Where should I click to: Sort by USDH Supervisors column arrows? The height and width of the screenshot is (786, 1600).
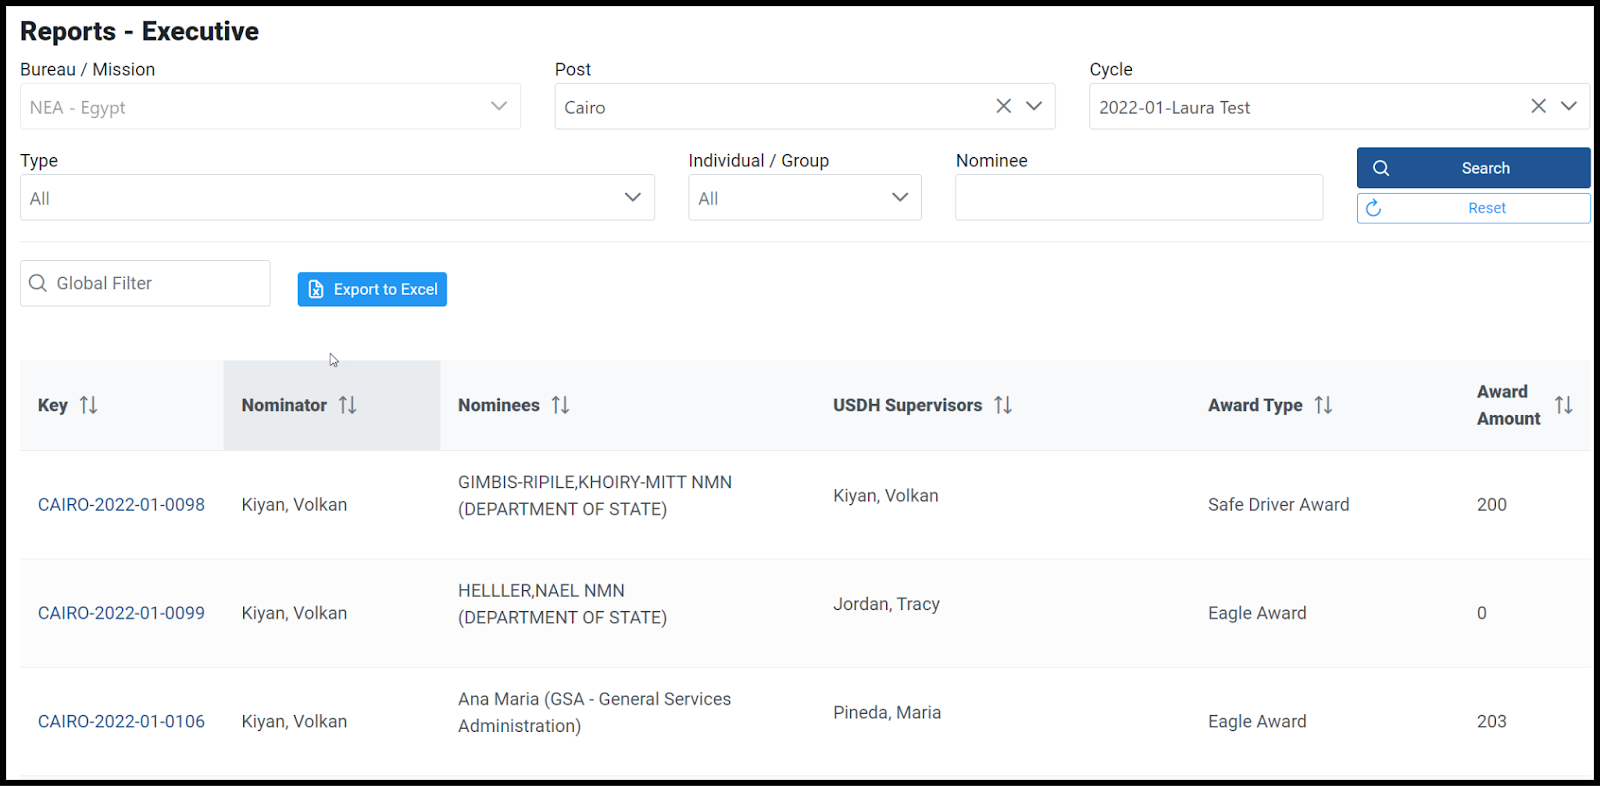[x=1003, y=405]
